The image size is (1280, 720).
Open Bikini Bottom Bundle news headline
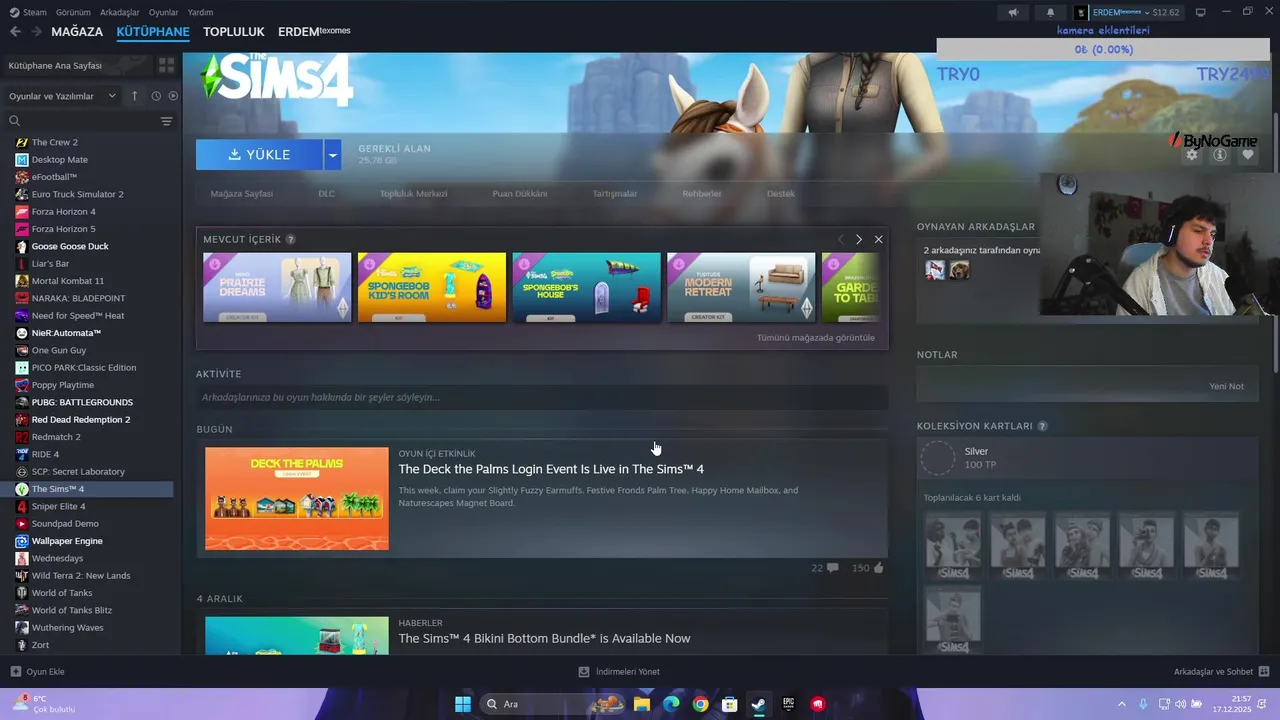pos(544,638)
